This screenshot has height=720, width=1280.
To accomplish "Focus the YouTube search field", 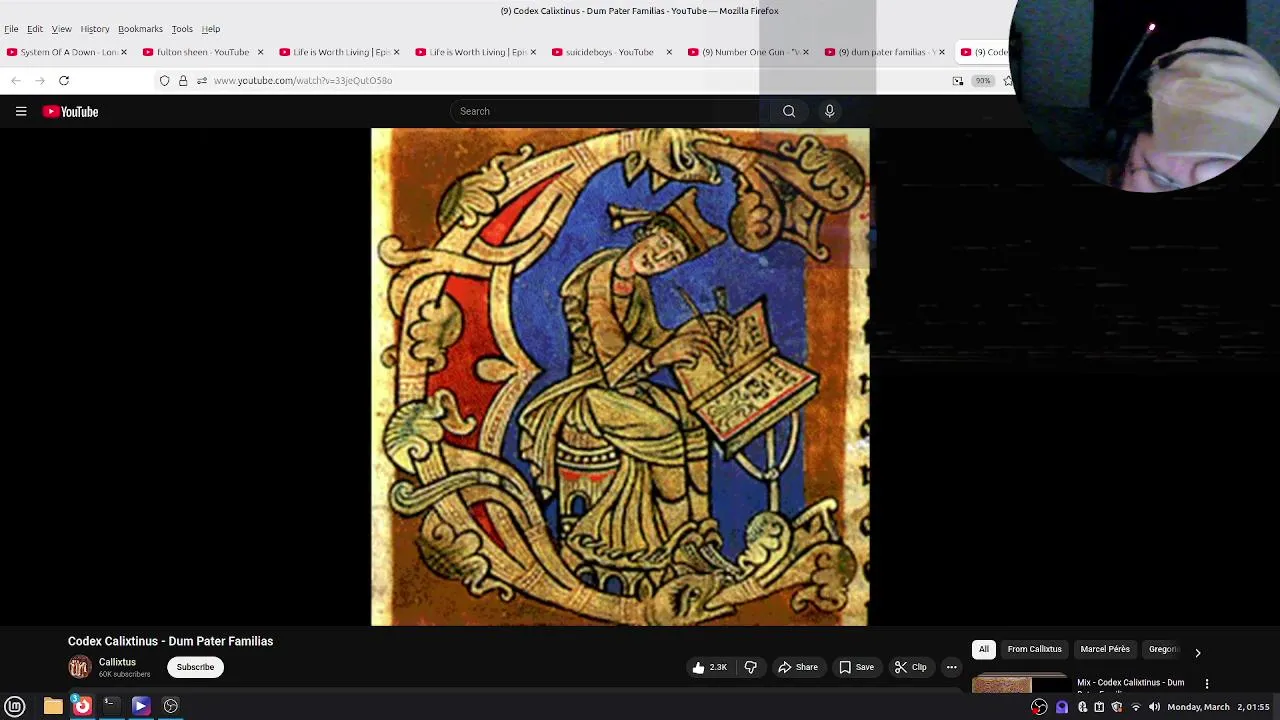I will tap(610, 111).
